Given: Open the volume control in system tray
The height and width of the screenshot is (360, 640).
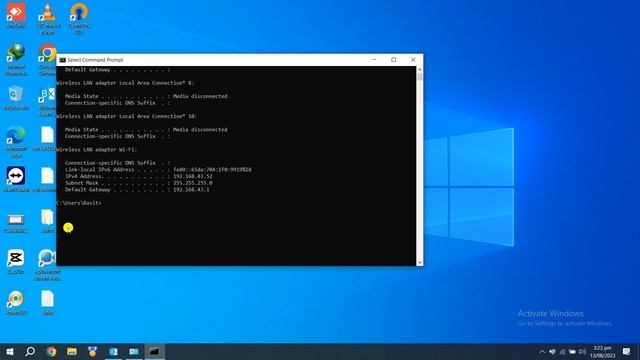Looking at the screenshot, I should pos(582,352).
